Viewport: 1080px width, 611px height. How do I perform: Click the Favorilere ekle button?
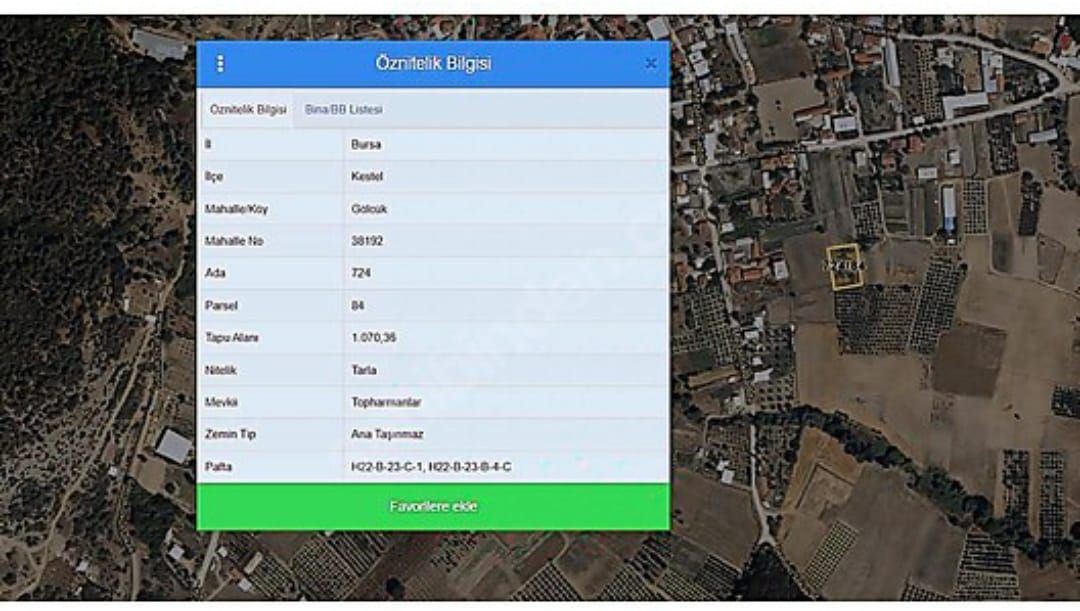pyautogui.click(x=433, y=507)
